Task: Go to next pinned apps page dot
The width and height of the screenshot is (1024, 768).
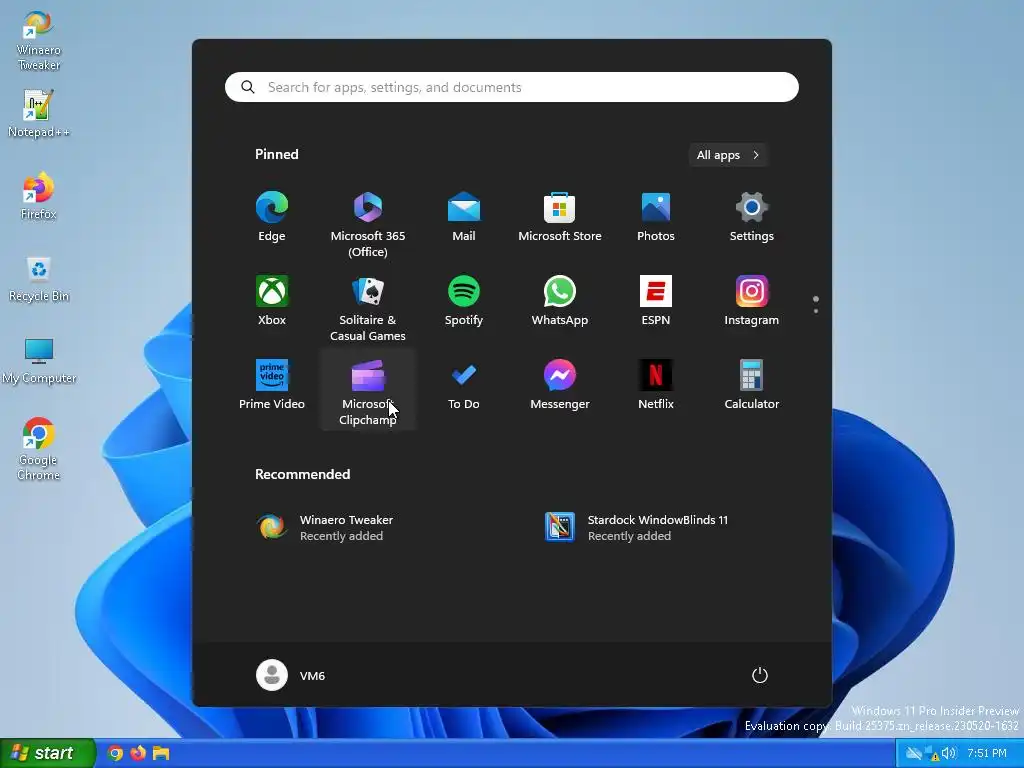Action: pyautogui.click(x=816, y=311)
